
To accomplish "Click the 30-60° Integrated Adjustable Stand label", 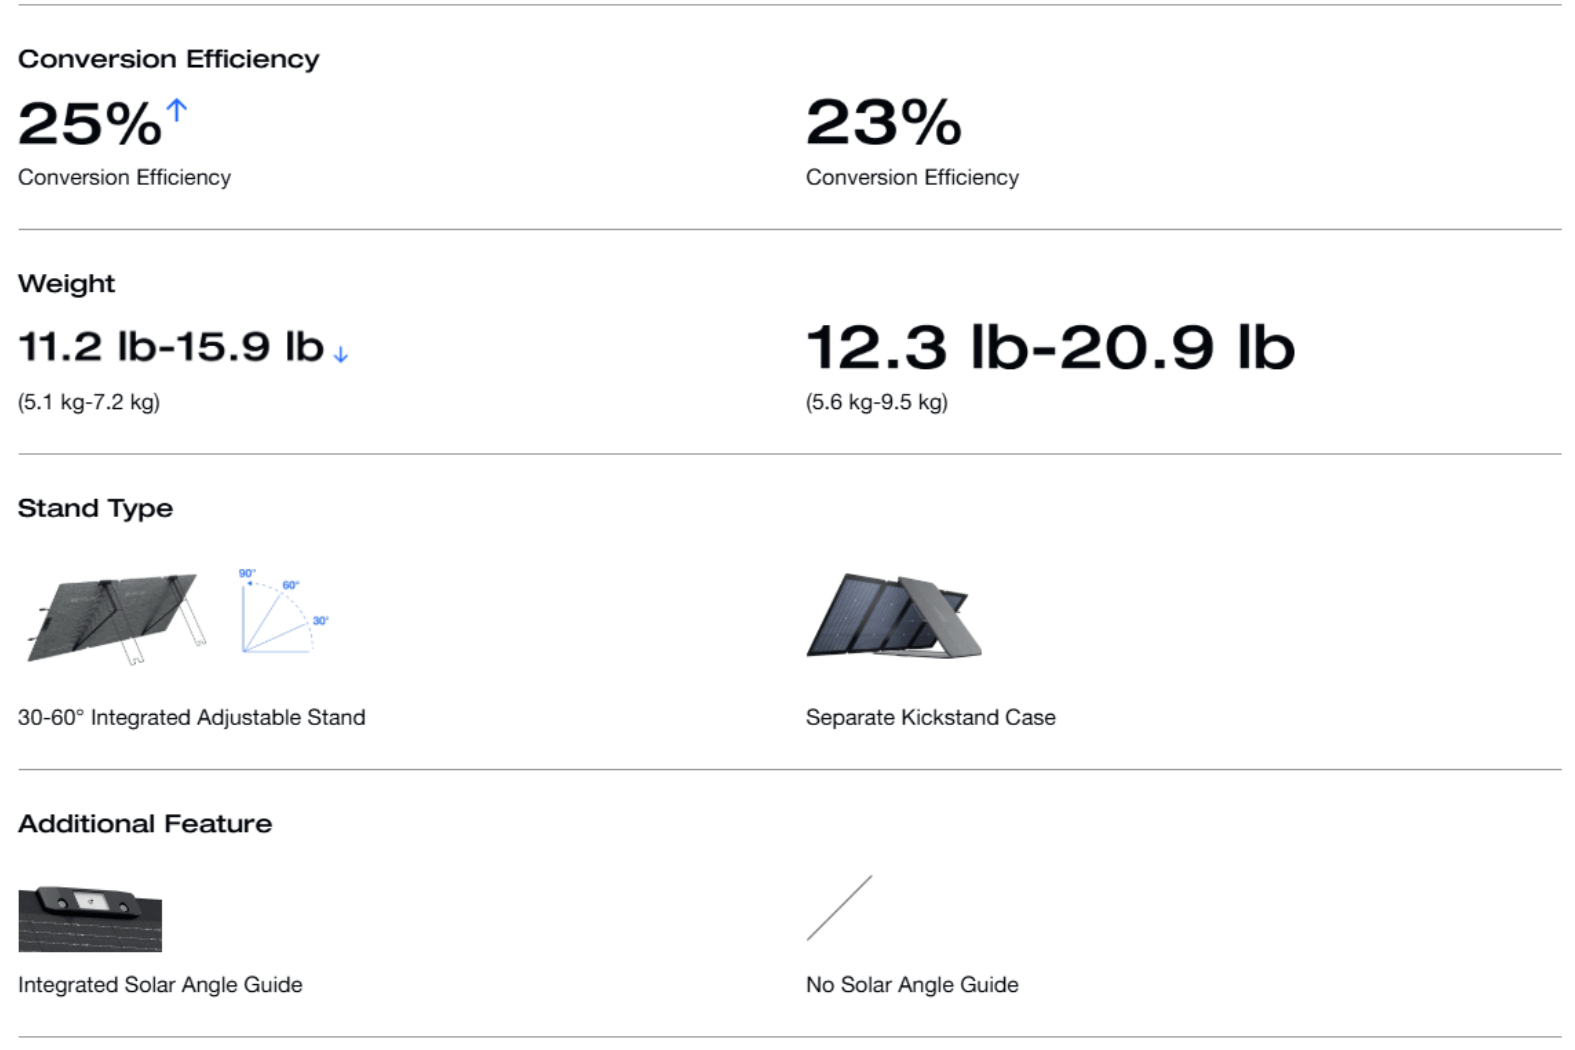I will click(x=191, y=717).
